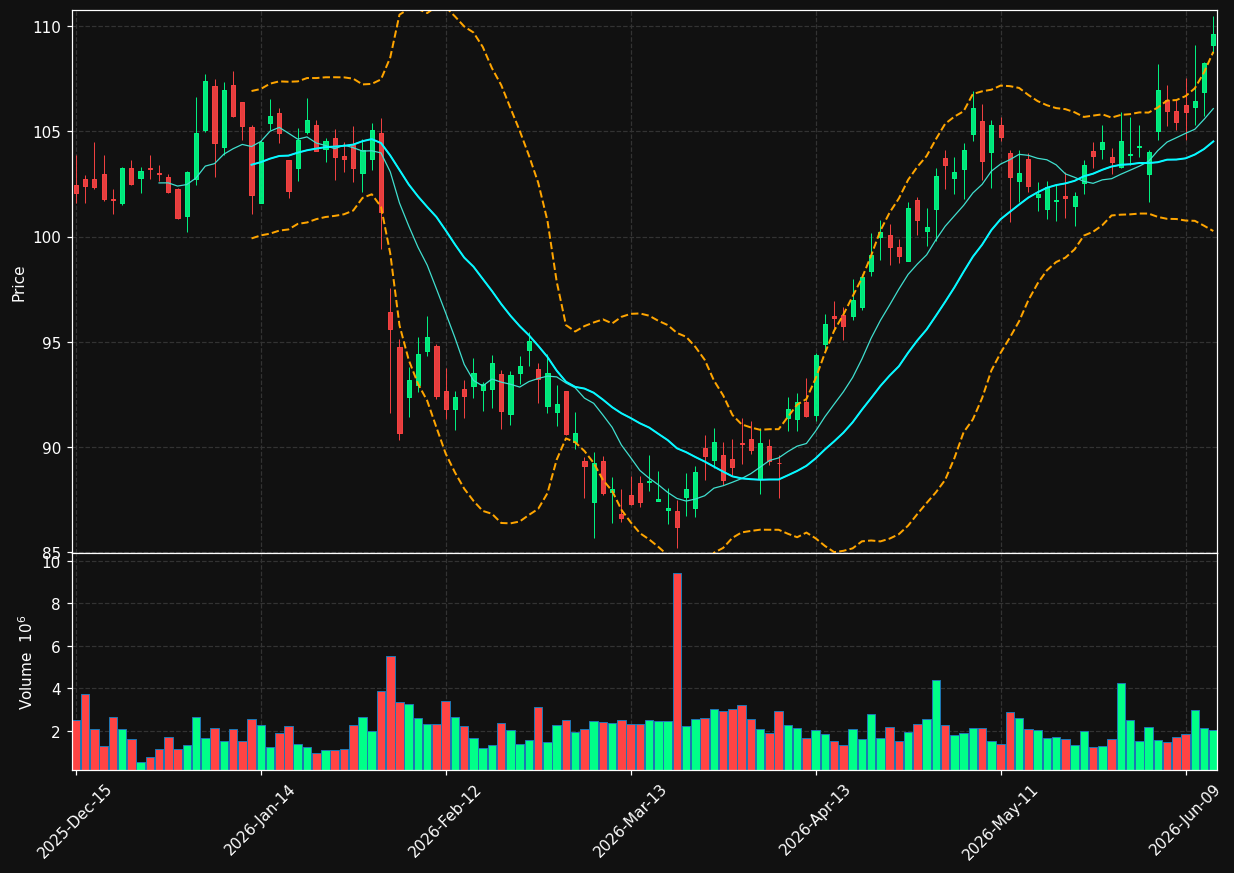Screen dimensions: 1234x873
Task: Select the tall green volume bar near 4.4 million
Action: [936, 725]
